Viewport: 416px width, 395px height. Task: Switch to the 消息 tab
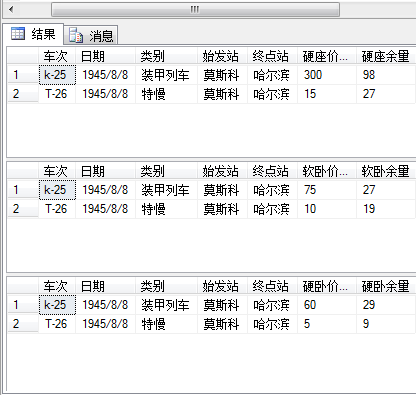[x=91, y=35]
